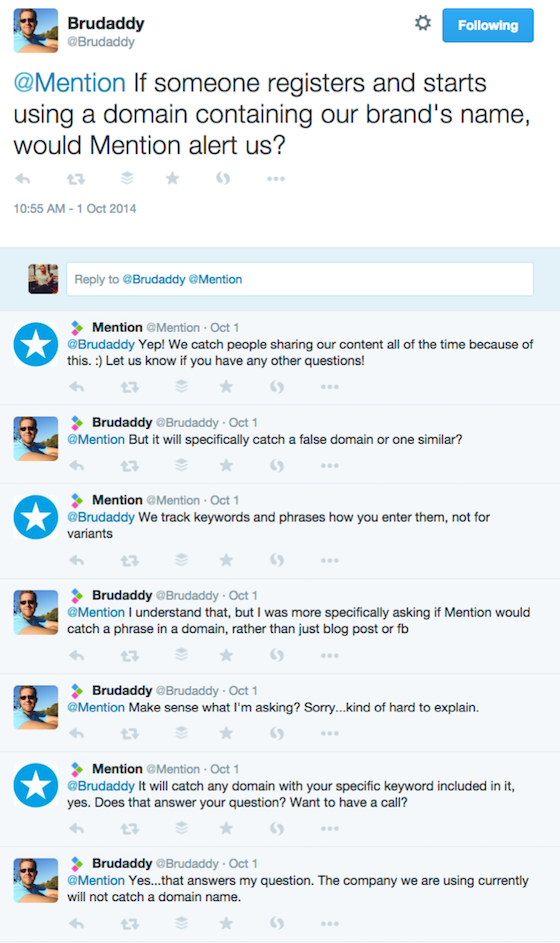560x943 pixels.
Task: Open the gear settings menu beside Following
Action: click(423, 23)
